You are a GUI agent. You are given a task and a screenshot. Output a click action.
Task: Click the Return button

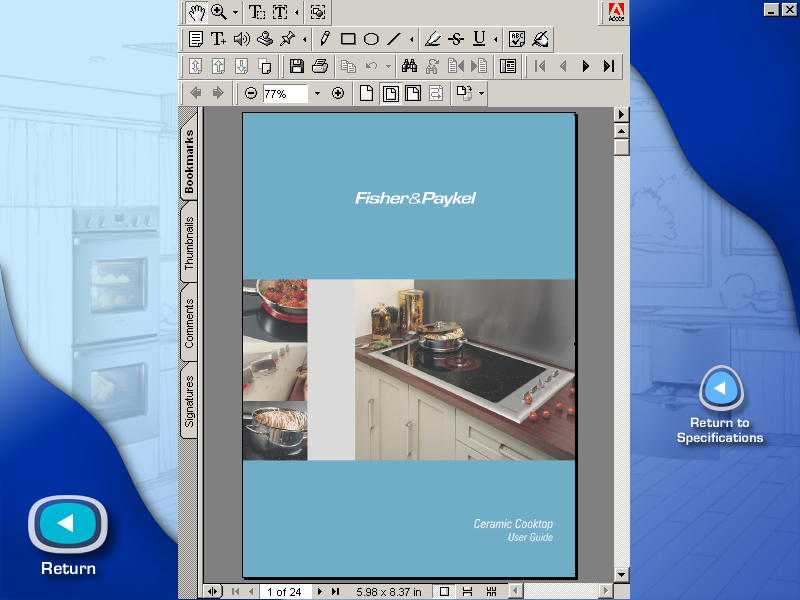(68, 524)
